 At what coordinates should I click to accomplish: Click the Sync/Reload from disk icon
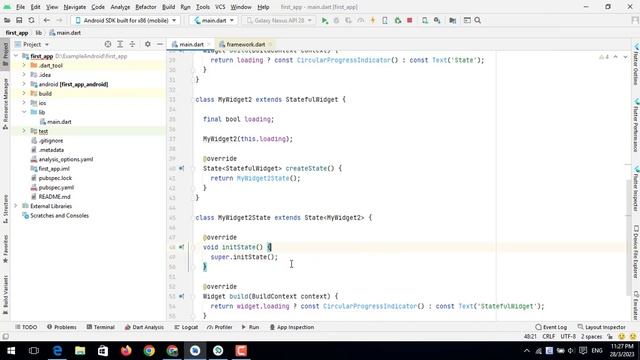31,20
